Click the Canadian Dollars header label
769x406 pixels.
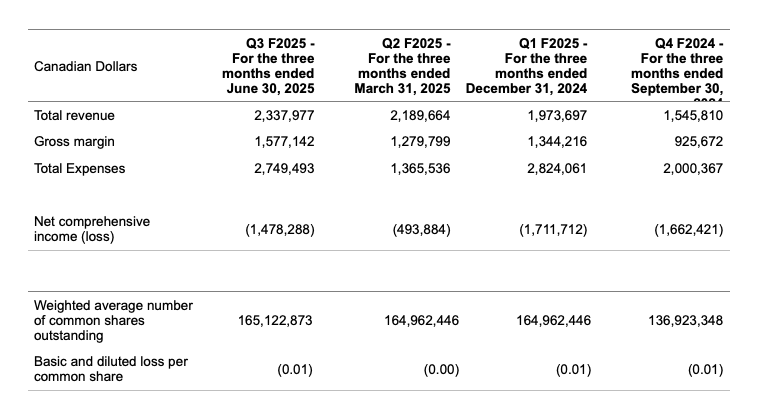coord(86,67)
